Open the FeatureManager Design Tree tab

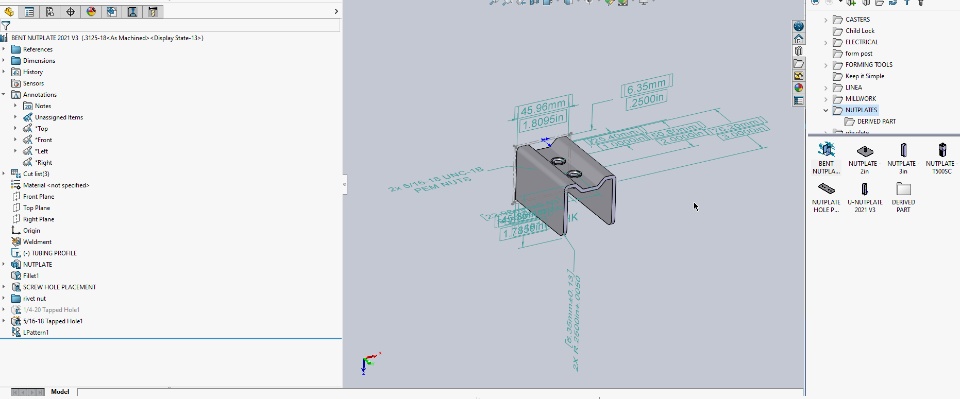click(9, 12)
